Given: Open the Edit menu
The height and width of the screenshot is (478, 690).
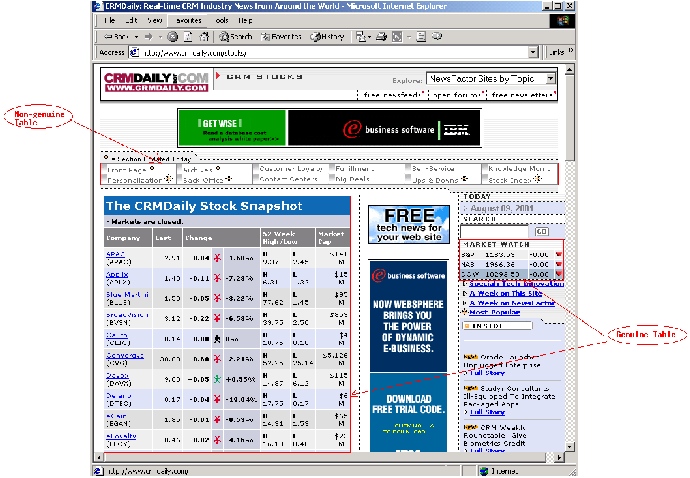Looking at the screenshot, I should click(131, 20).
